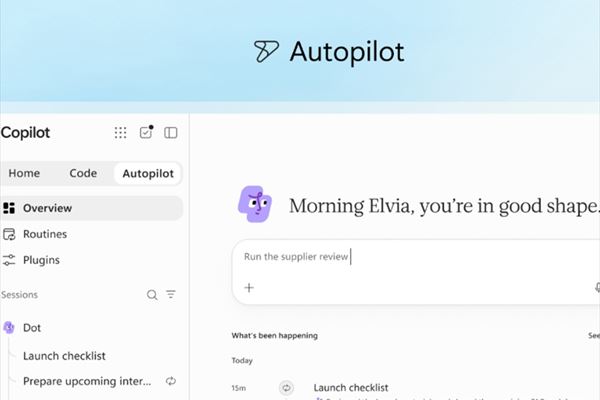Screen dimensions: 600x400
Task: Open Launch checklist activity entry
Action: click(x=351, y=388)
